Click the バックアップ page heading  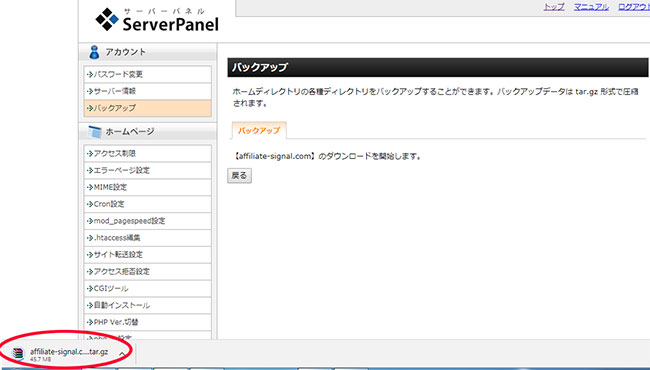tap(260, 67)
